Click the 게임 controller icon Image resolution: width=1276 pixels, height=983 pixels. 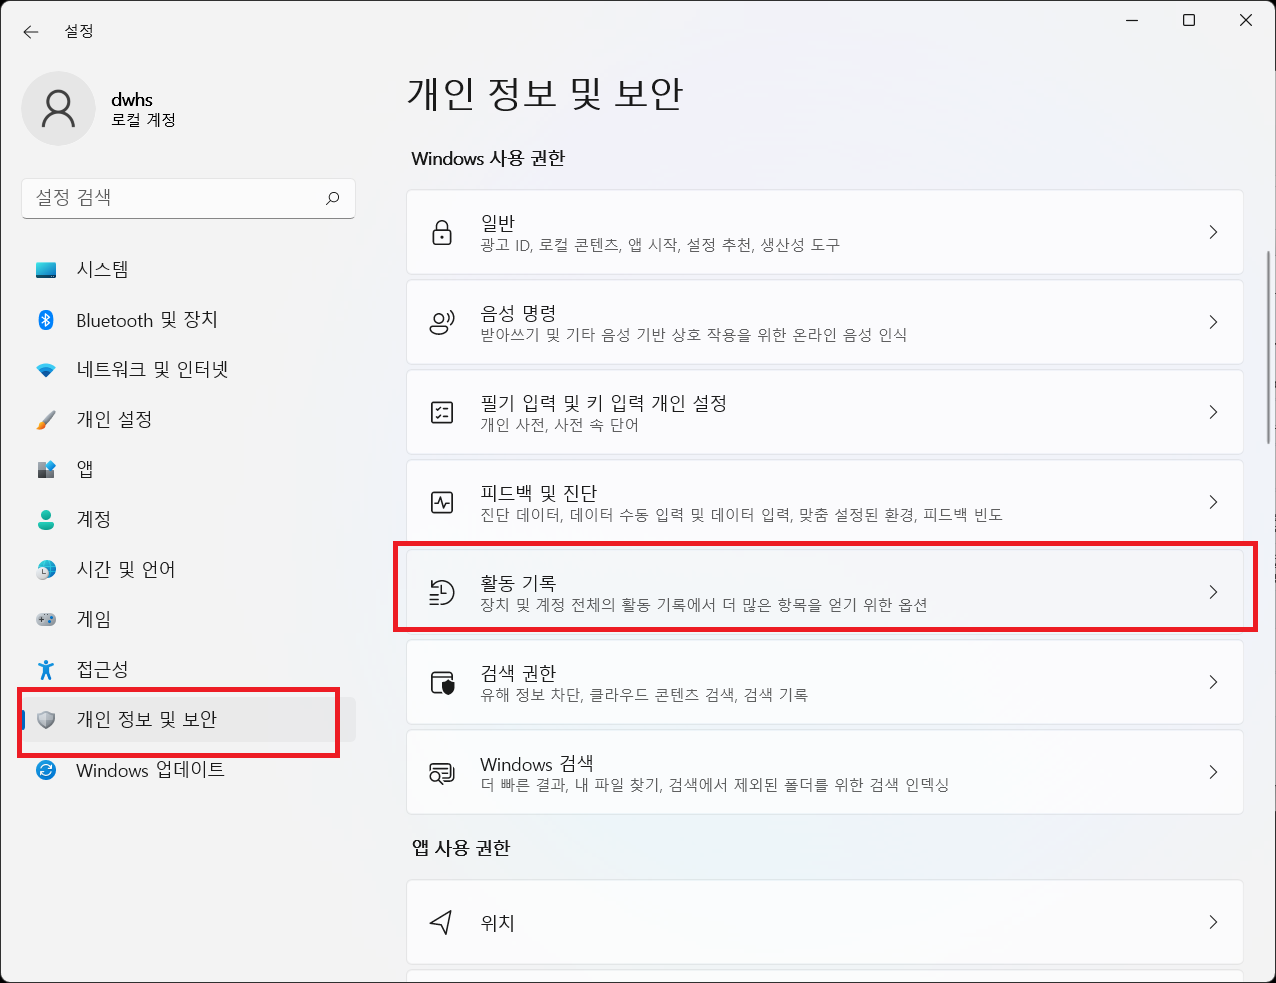point(46,620)
